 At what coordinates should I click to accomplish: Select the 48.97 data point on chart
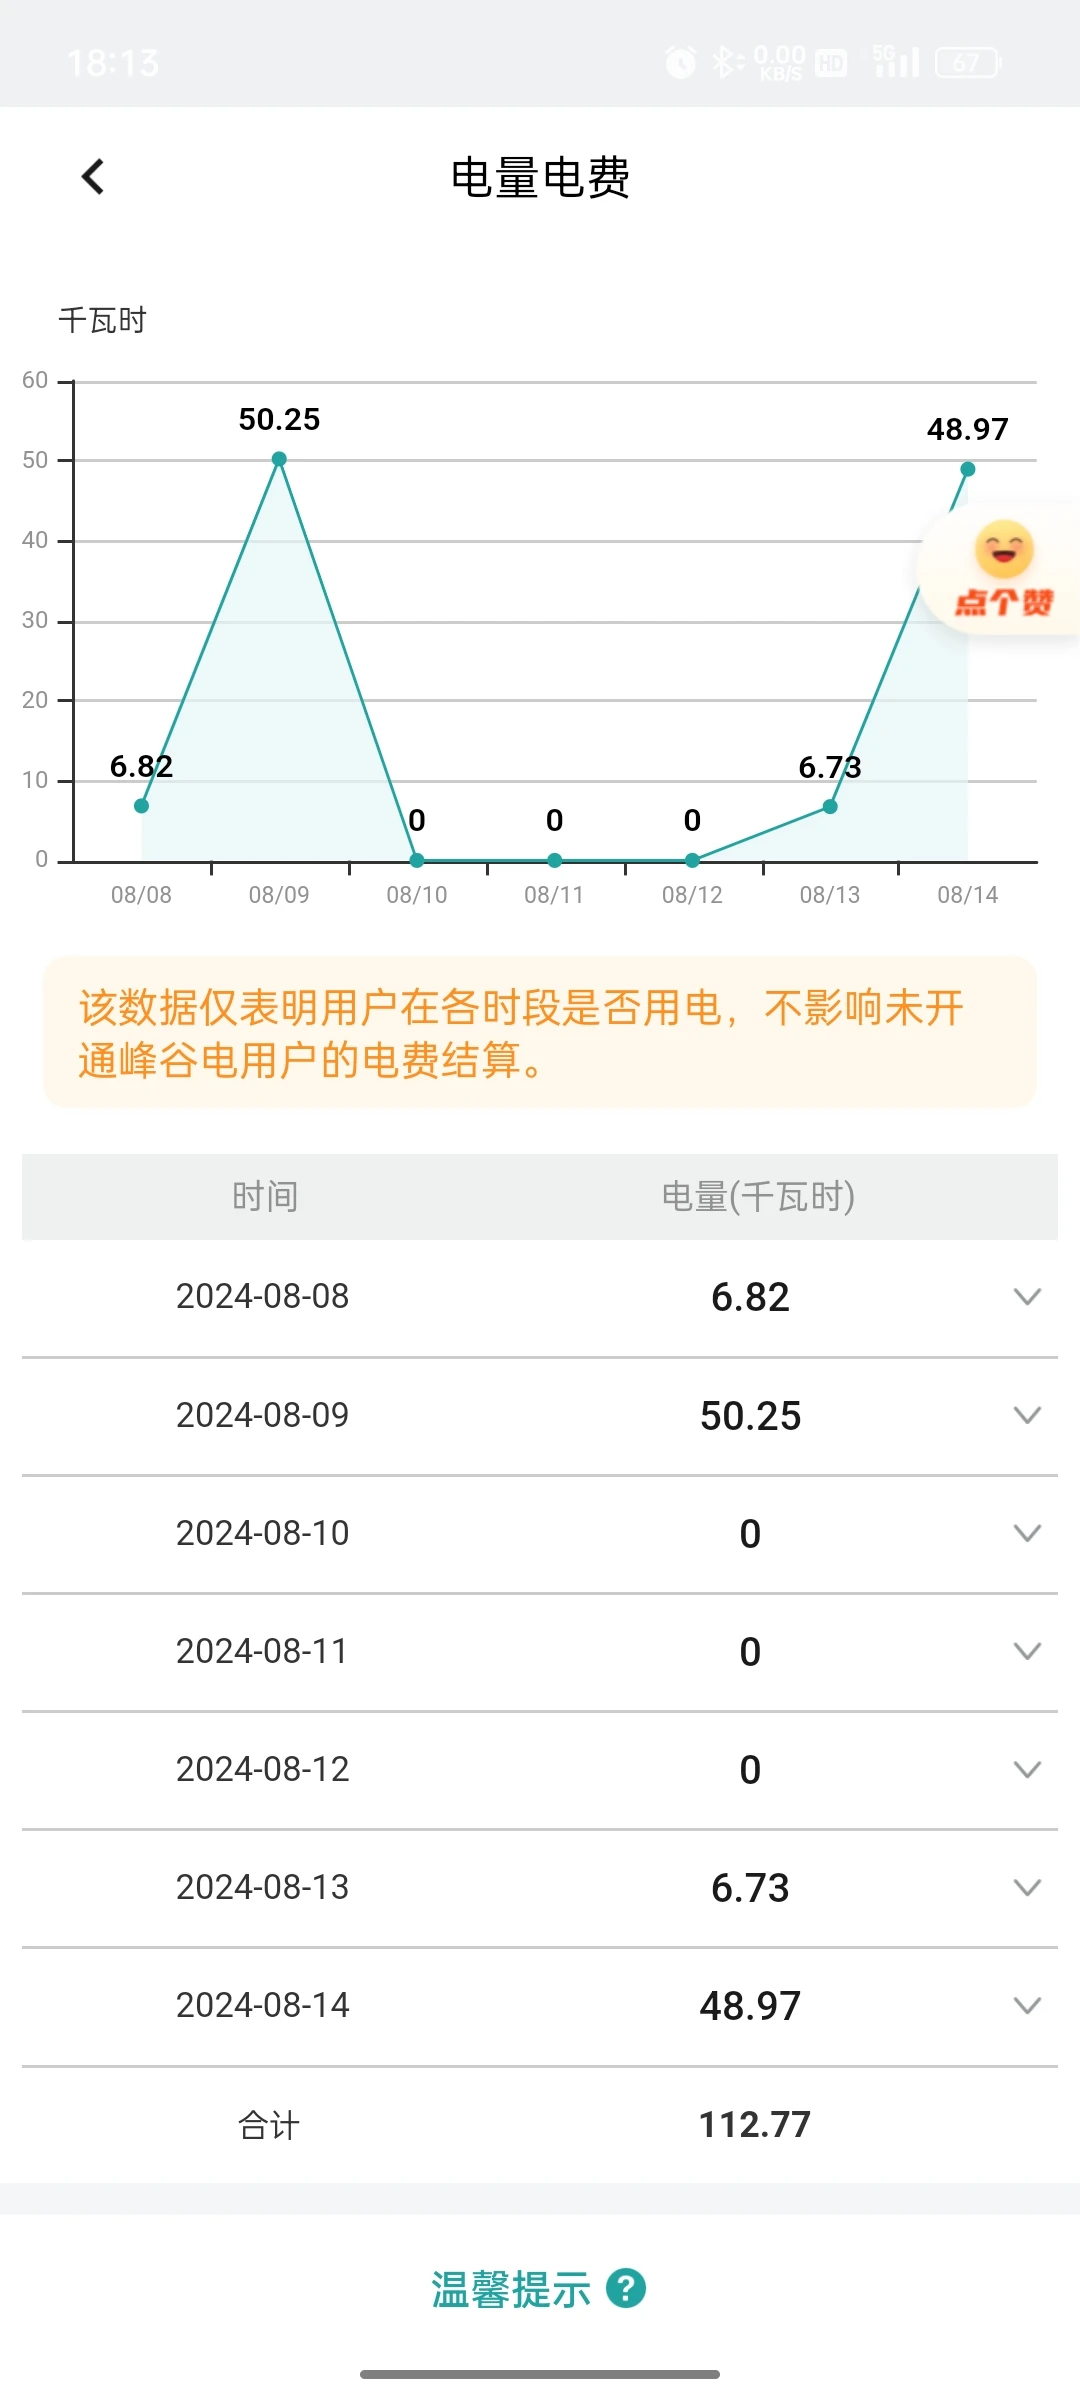pos(967,469)
